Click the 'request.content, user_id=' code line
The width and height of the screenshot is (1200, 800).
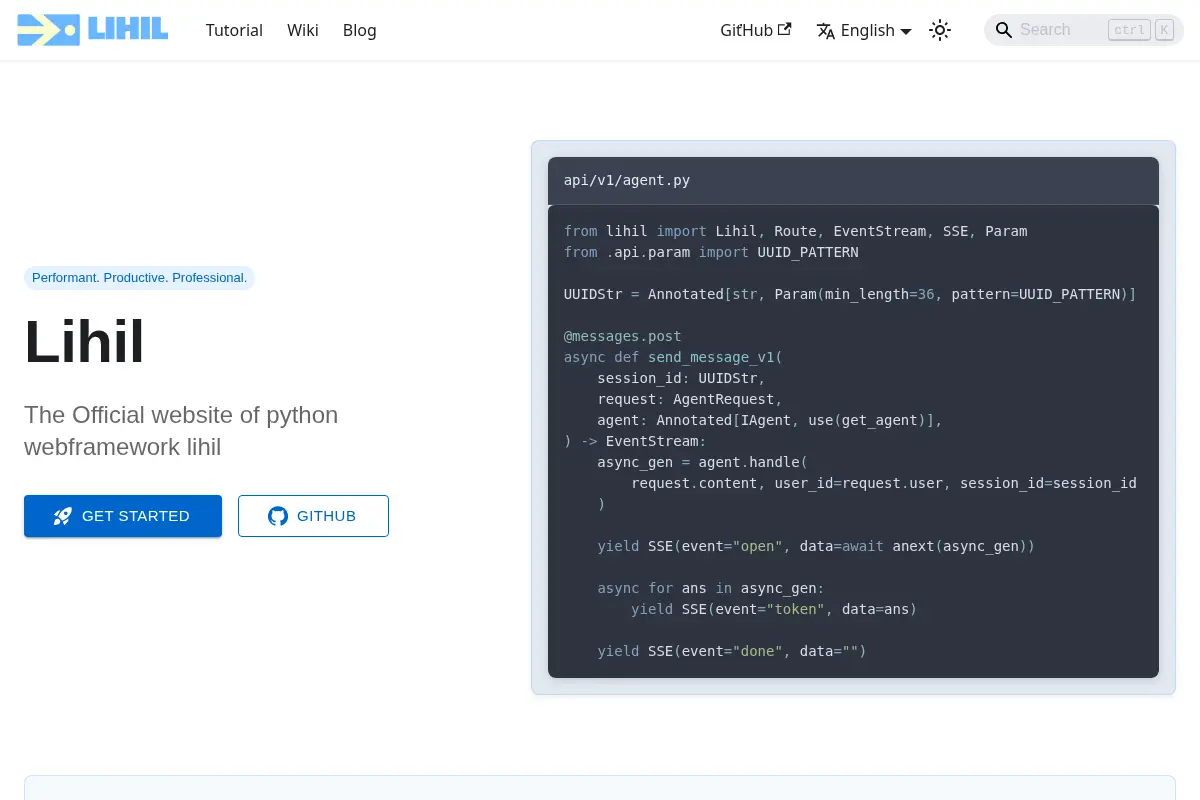[884, 483]
